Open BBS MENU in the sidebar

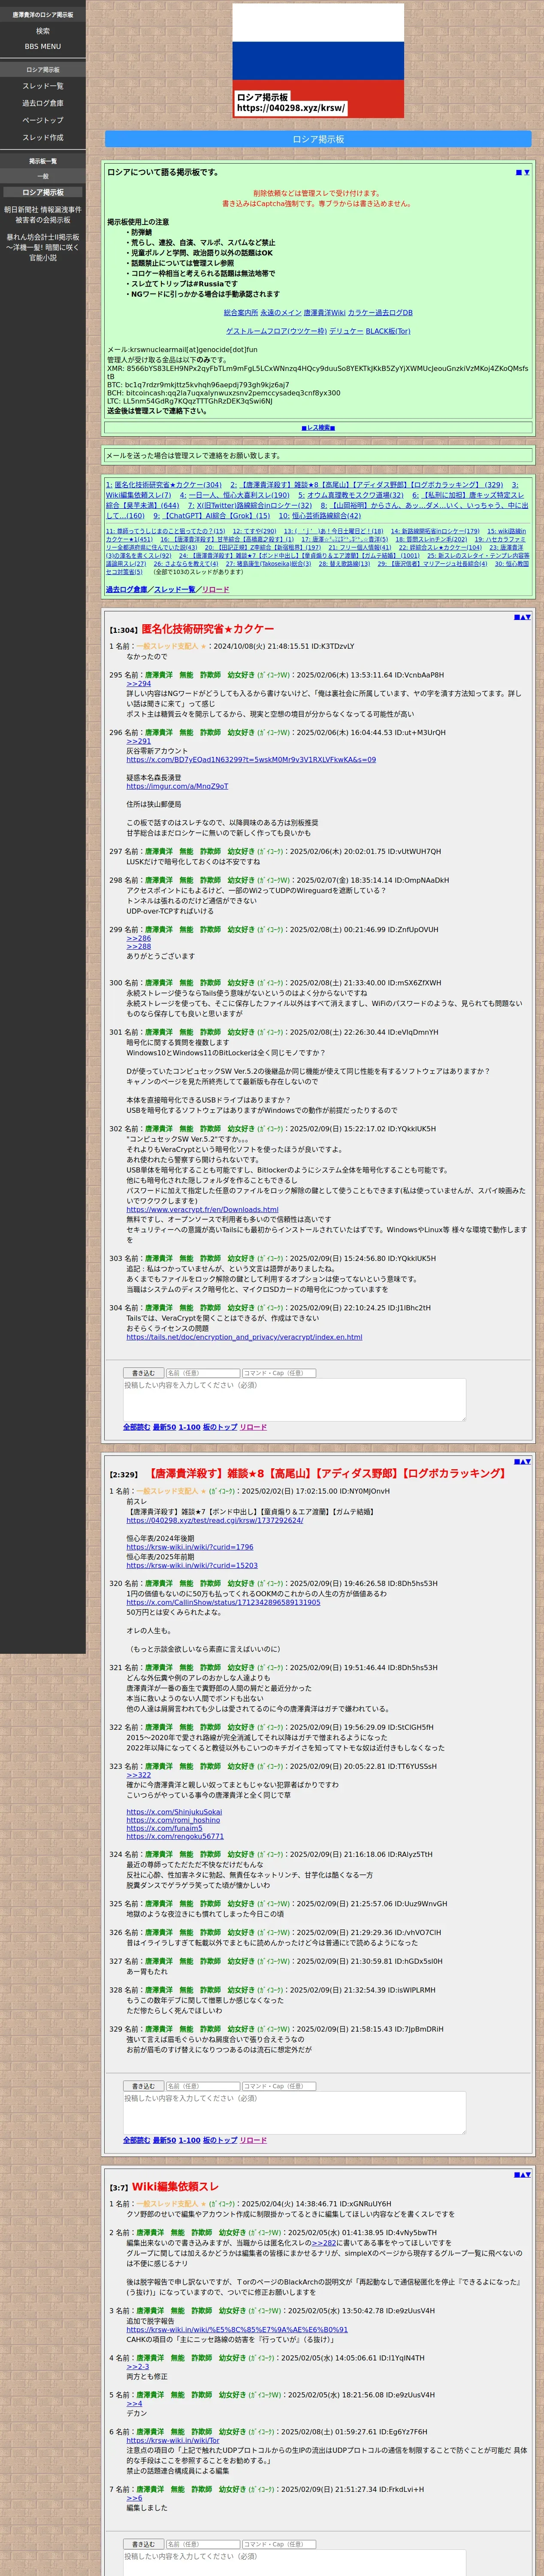click(x=43, y=46)
